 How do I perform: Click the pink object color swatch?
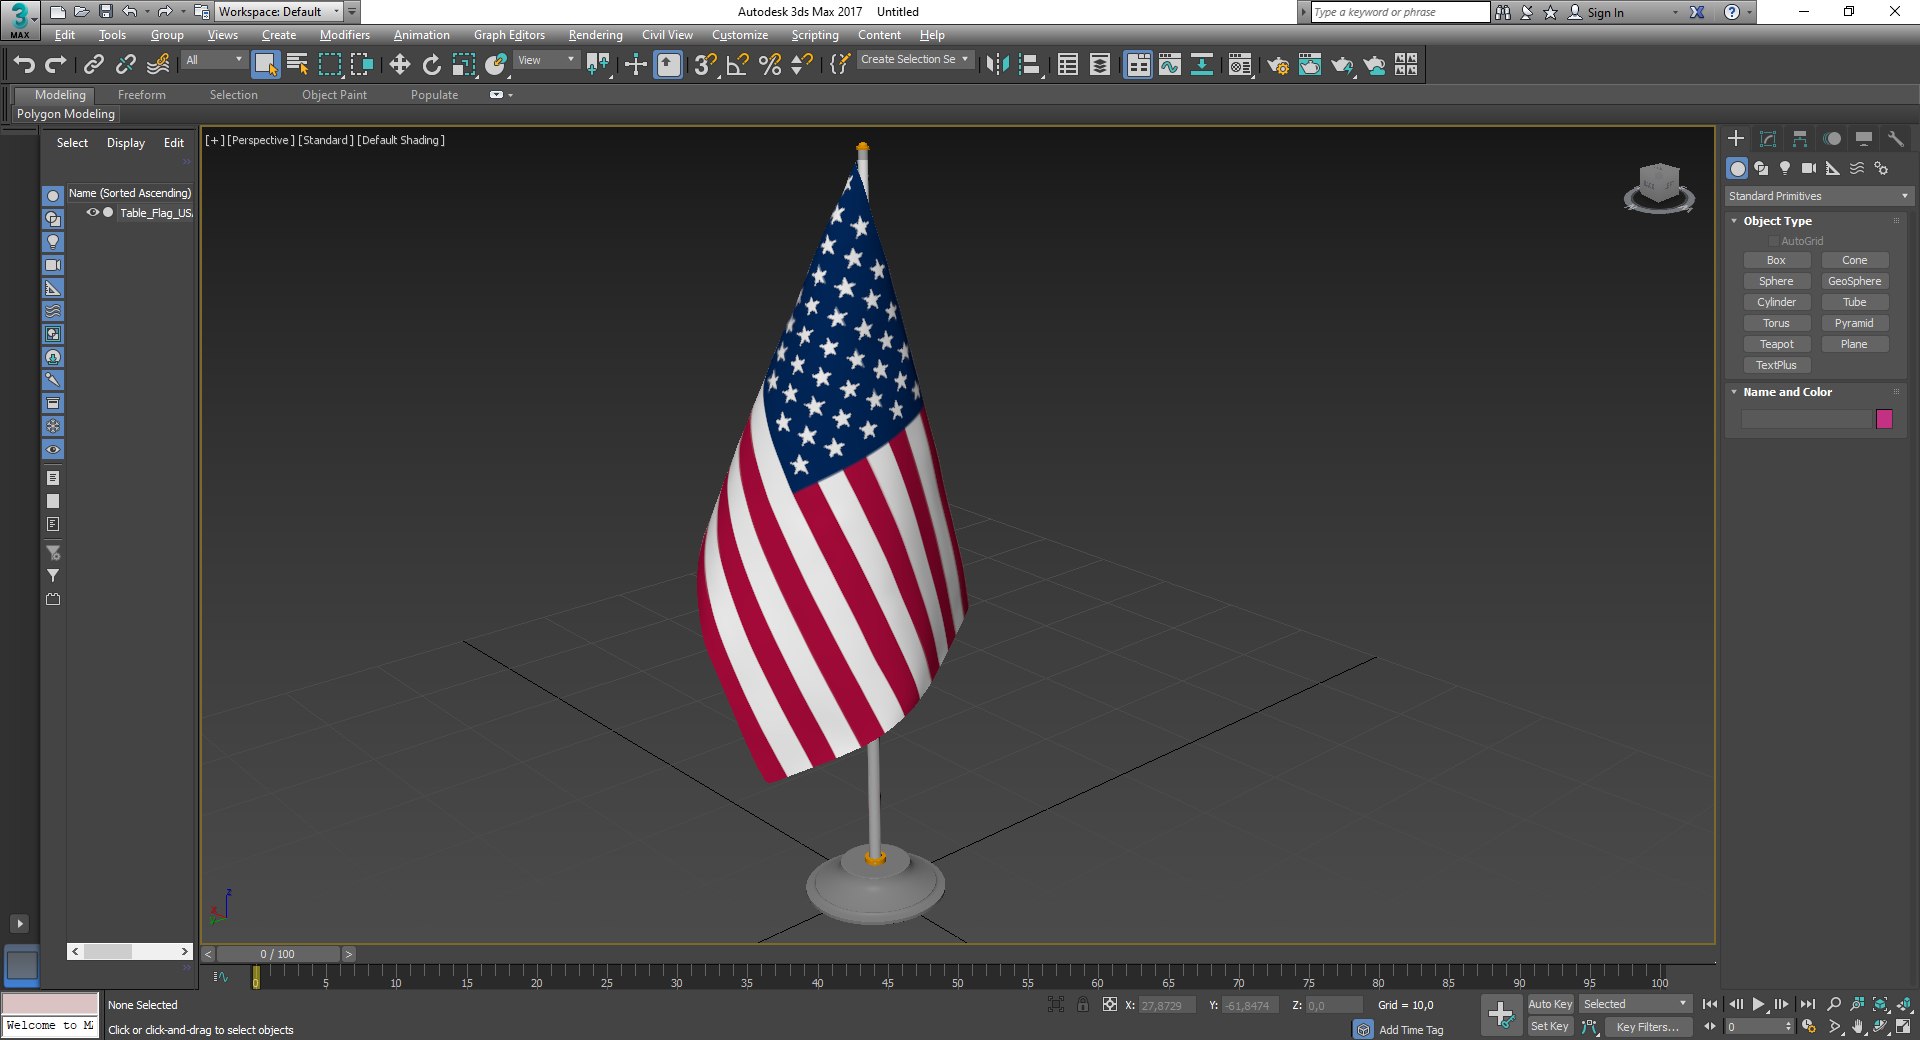tap(1885, 419)
